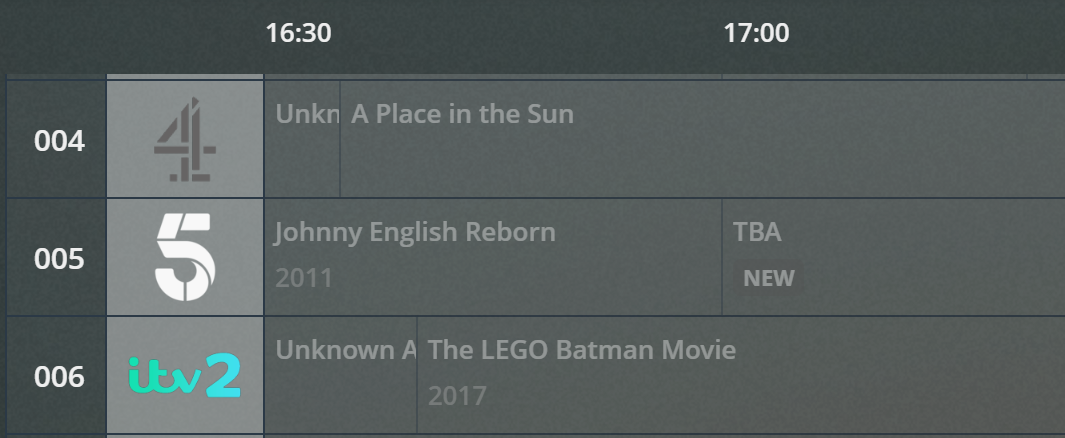Open The LEGO Batman Movie

click(x=582, y=350)
